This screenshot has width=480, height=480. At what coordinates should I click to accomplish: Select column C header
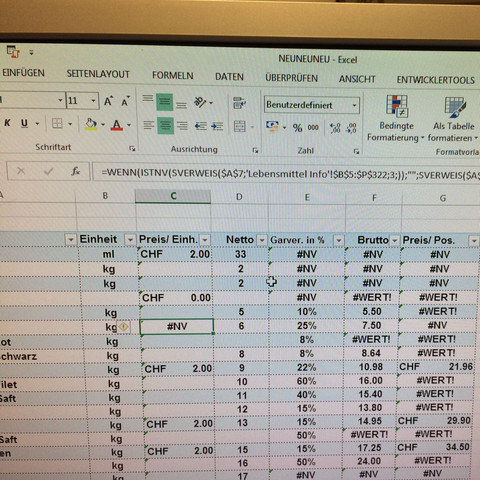[x=173, y=196]
